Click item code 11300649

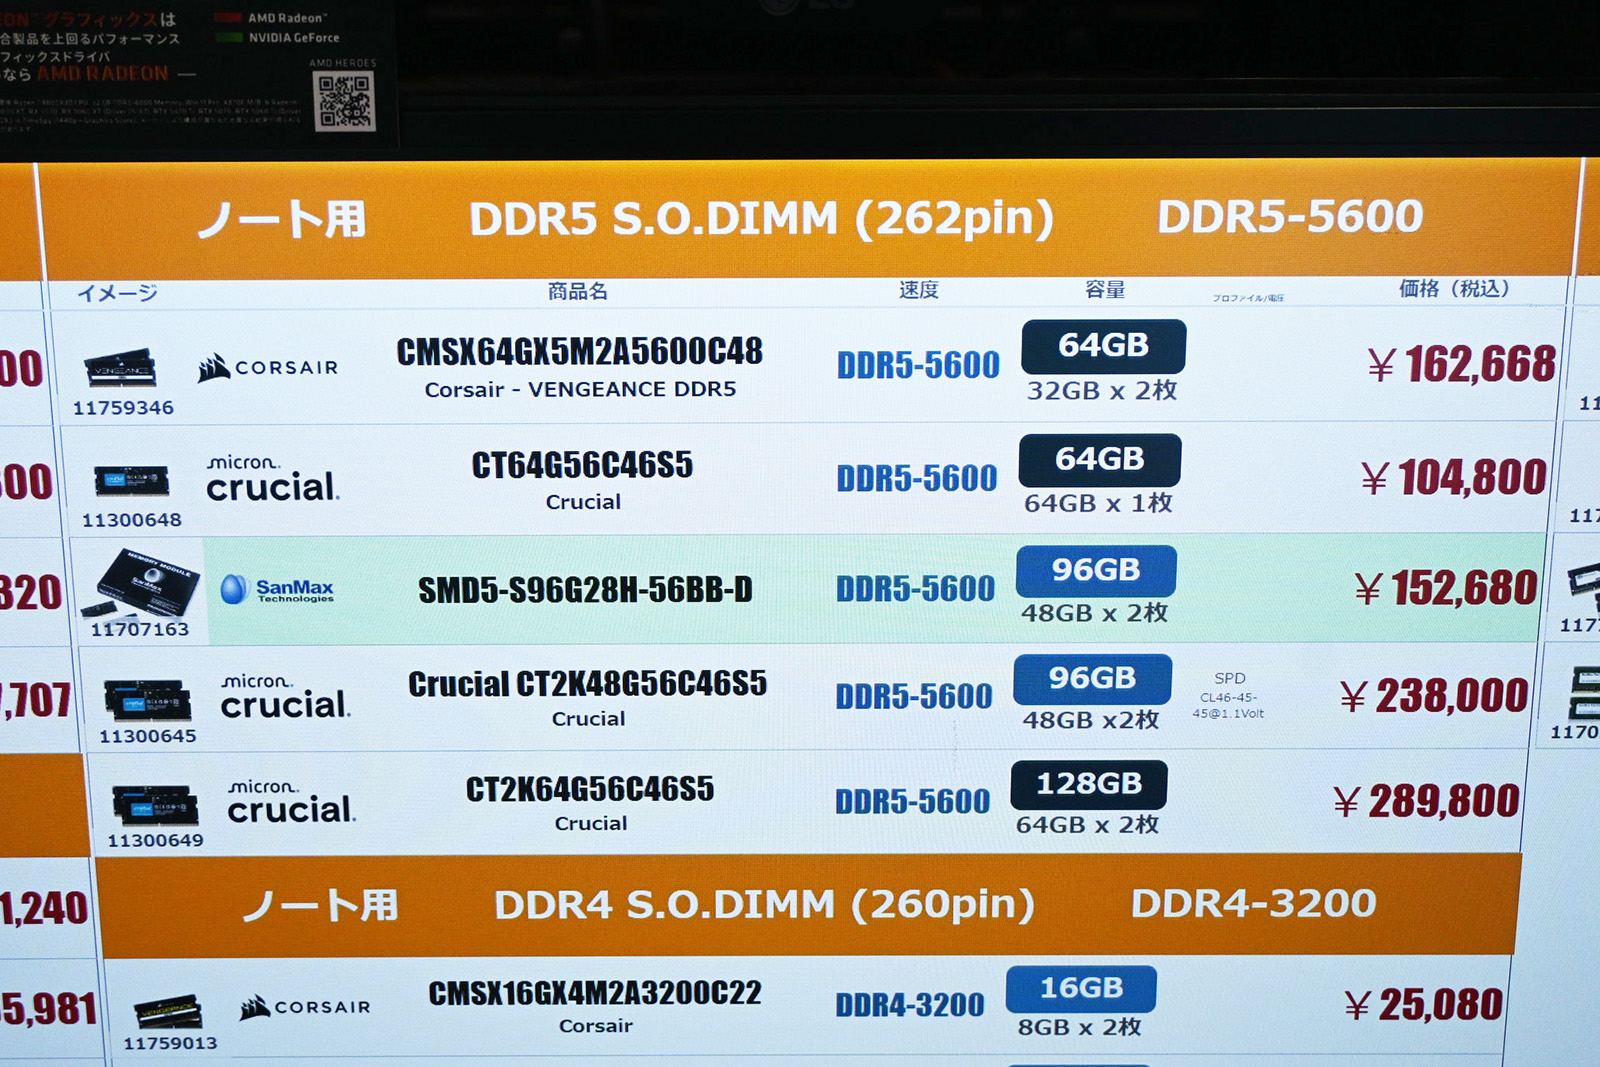click(x=155, y=840)
